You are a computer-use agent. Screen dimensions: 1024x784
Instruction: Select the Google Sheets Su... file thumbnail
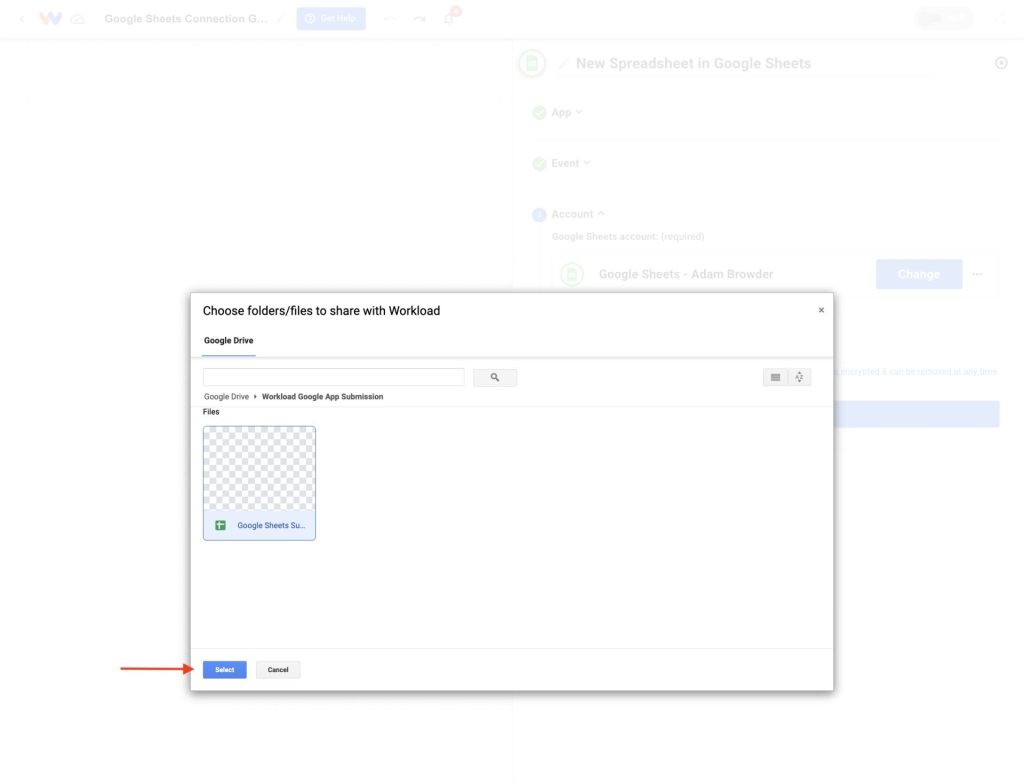pyautogui.click(x=259, y=483)
